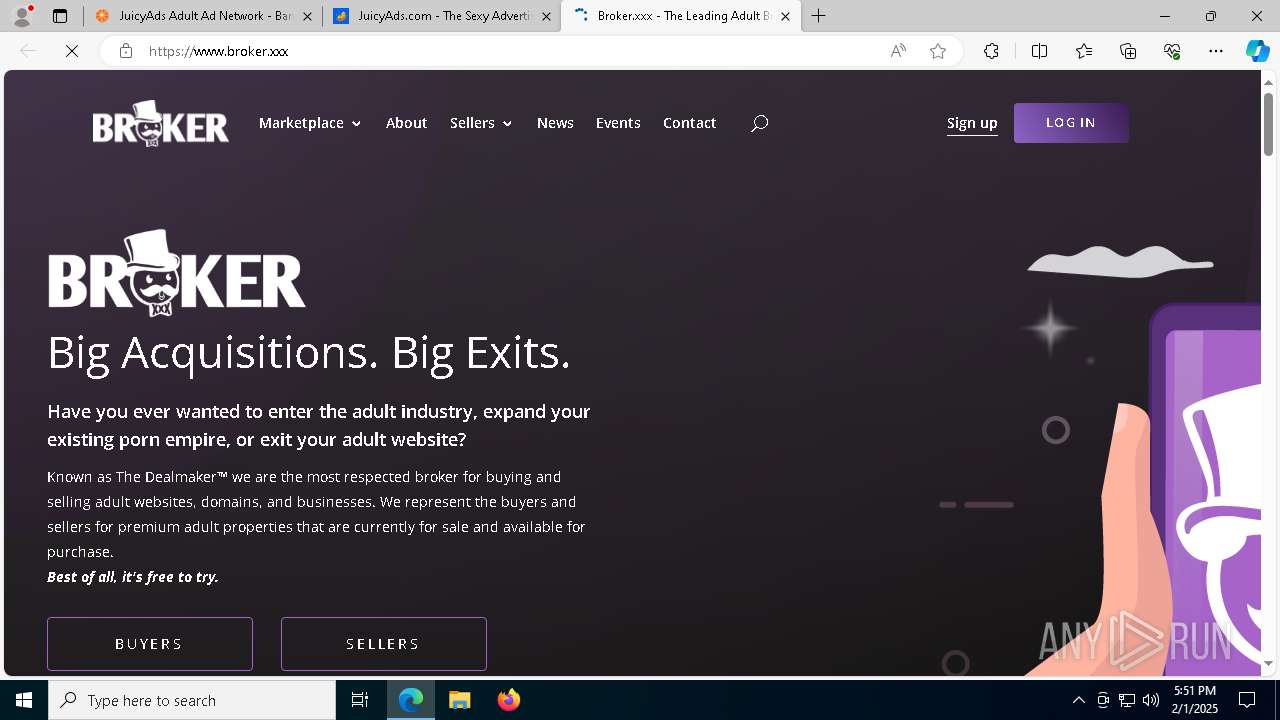Add this page to favorites with the star icon
This screenshot has height=720, width=1280.
click(938, 51)
